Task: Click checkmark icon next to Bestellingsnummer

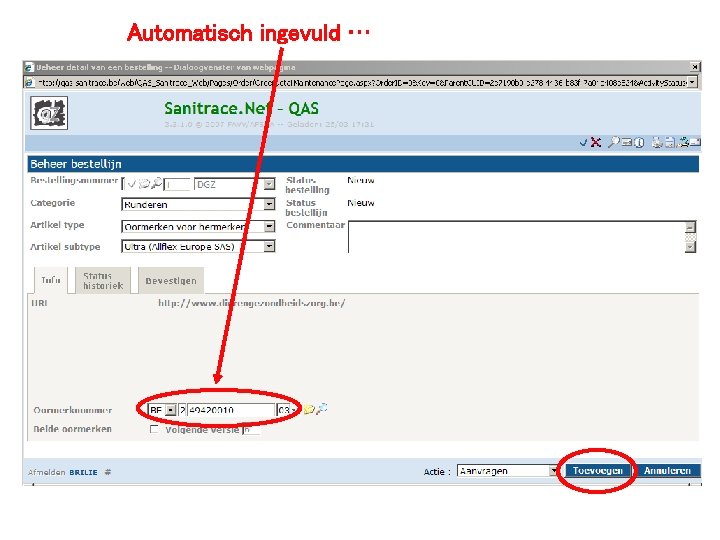Action: (x=132, y=185)
